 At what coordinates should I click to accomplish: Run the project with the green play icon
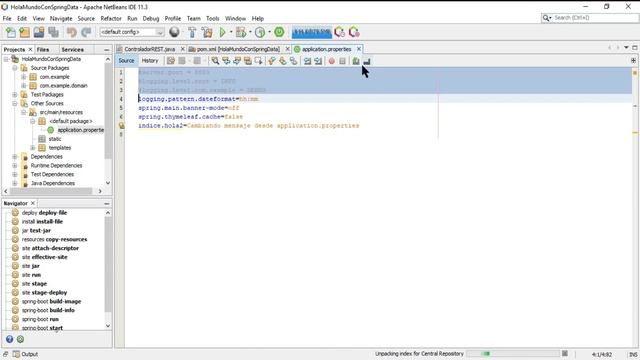point(222,32)
